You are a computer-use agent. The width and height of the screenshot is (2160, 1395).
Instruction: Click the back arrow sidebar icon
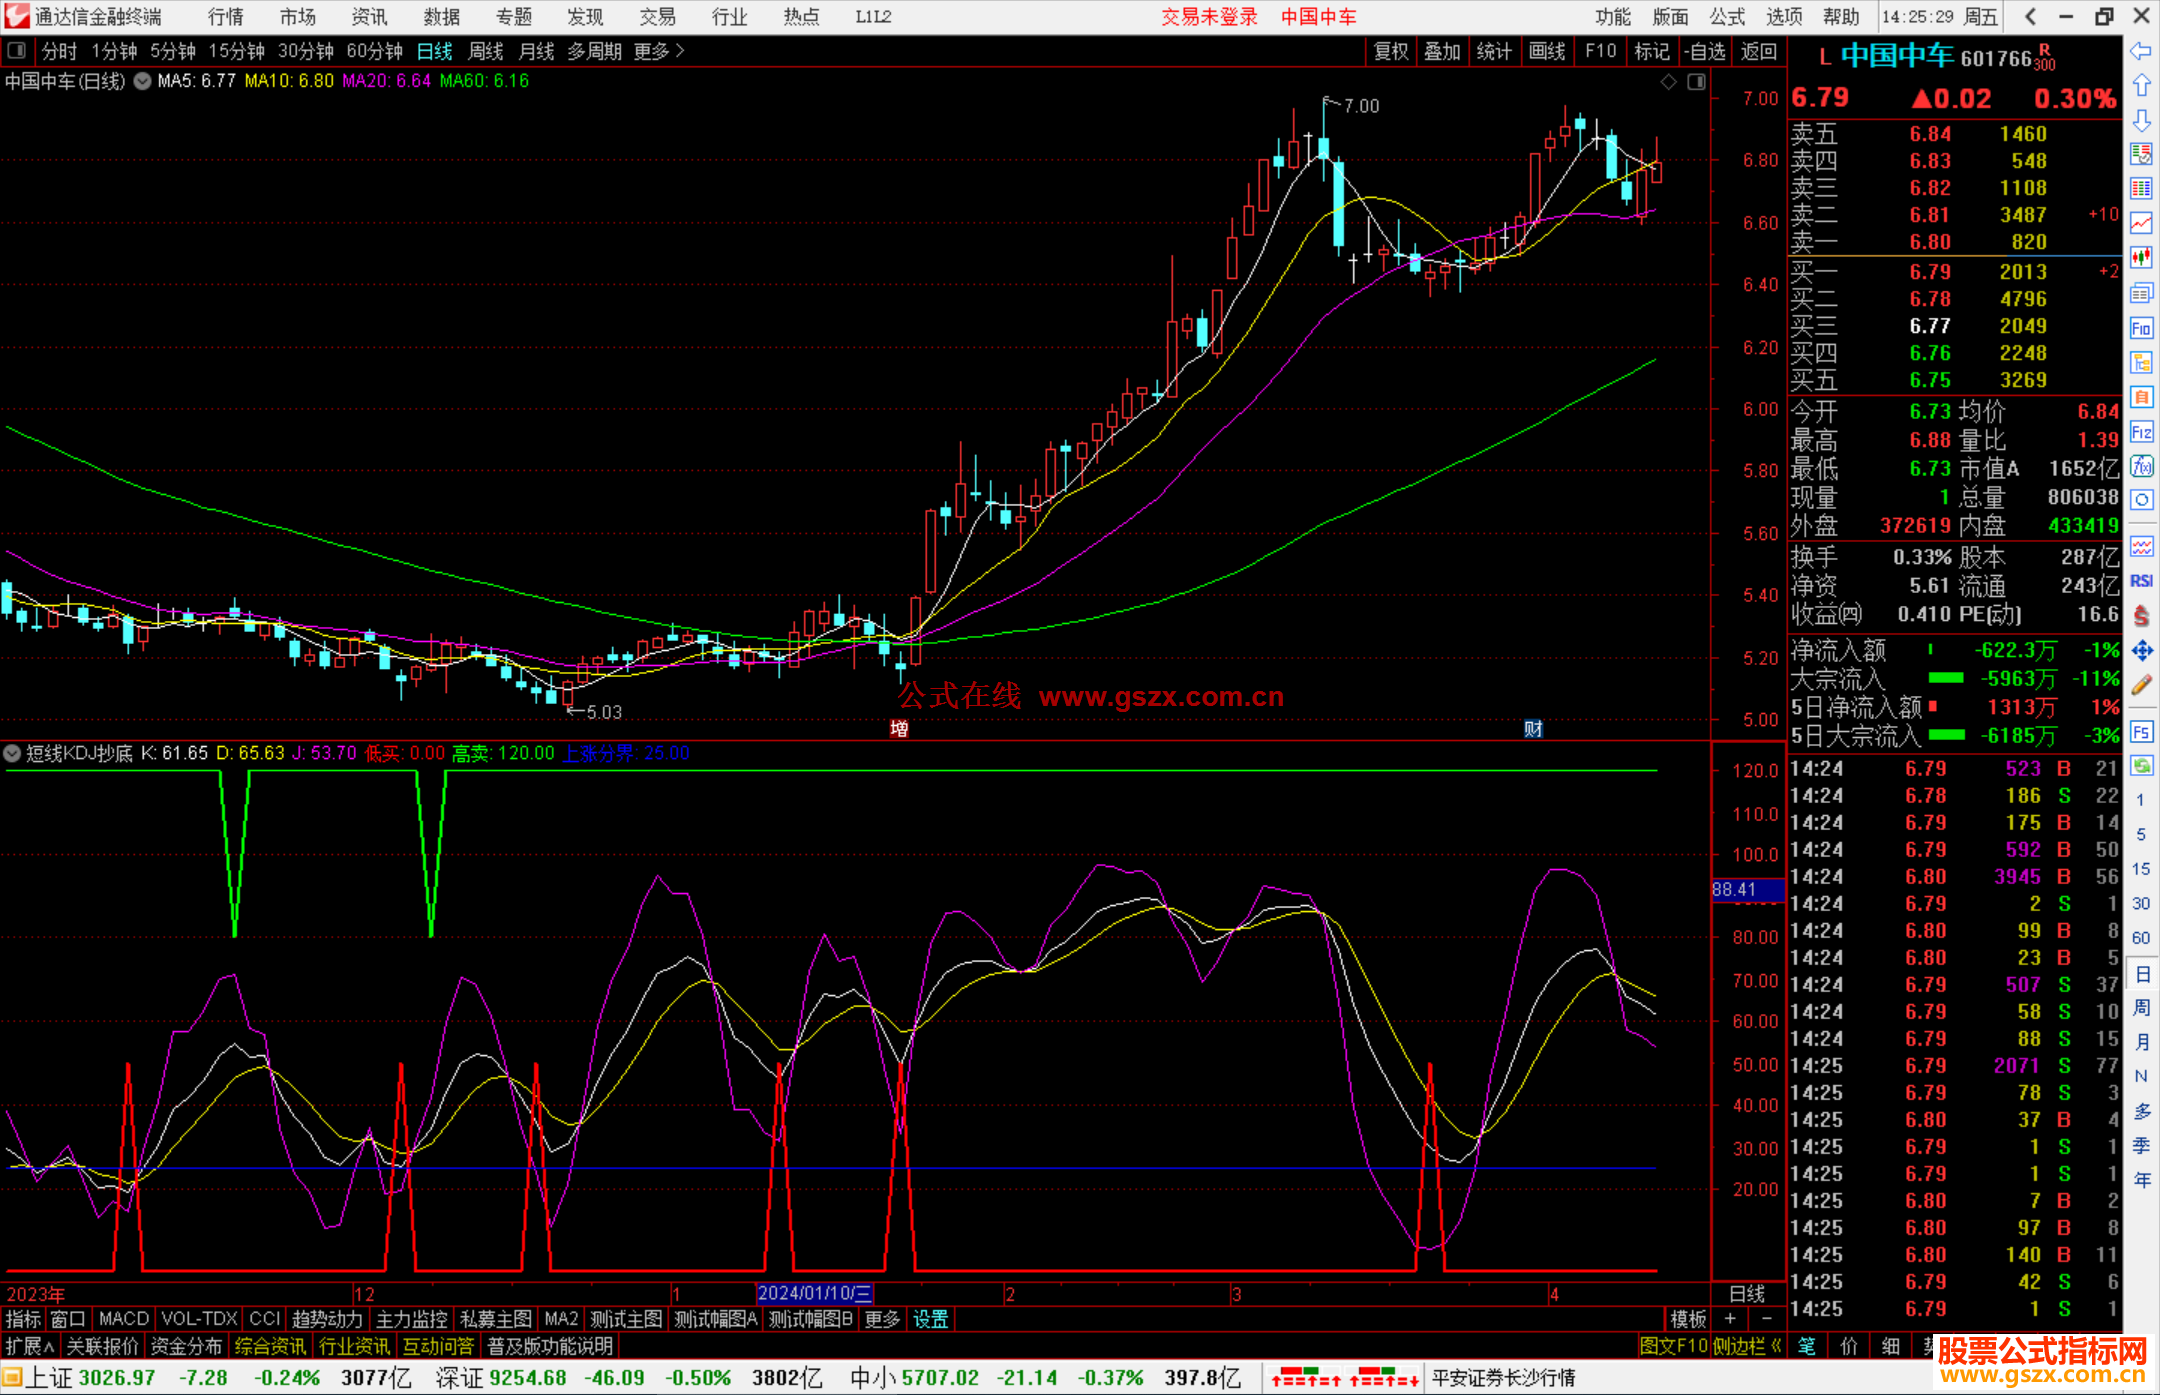coord(2141,51)
